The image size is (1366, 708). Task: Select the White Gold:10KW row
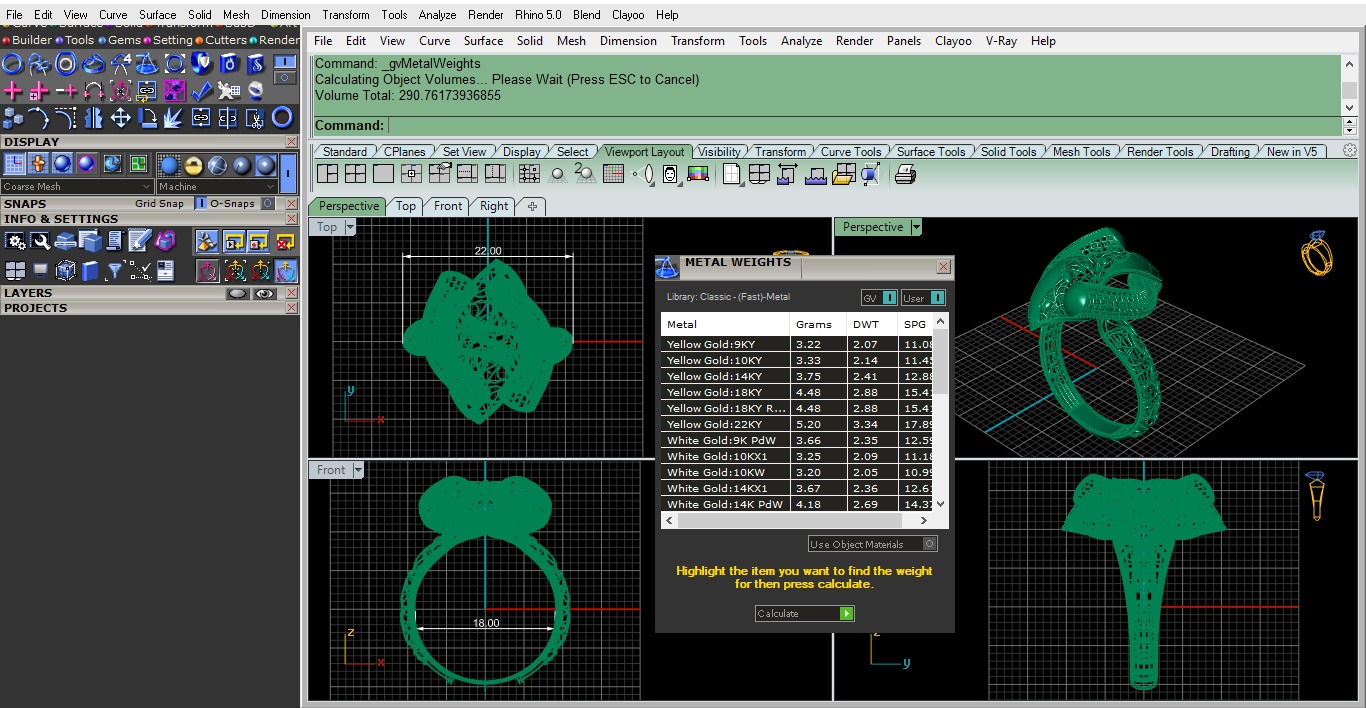[x=797, y=472]
